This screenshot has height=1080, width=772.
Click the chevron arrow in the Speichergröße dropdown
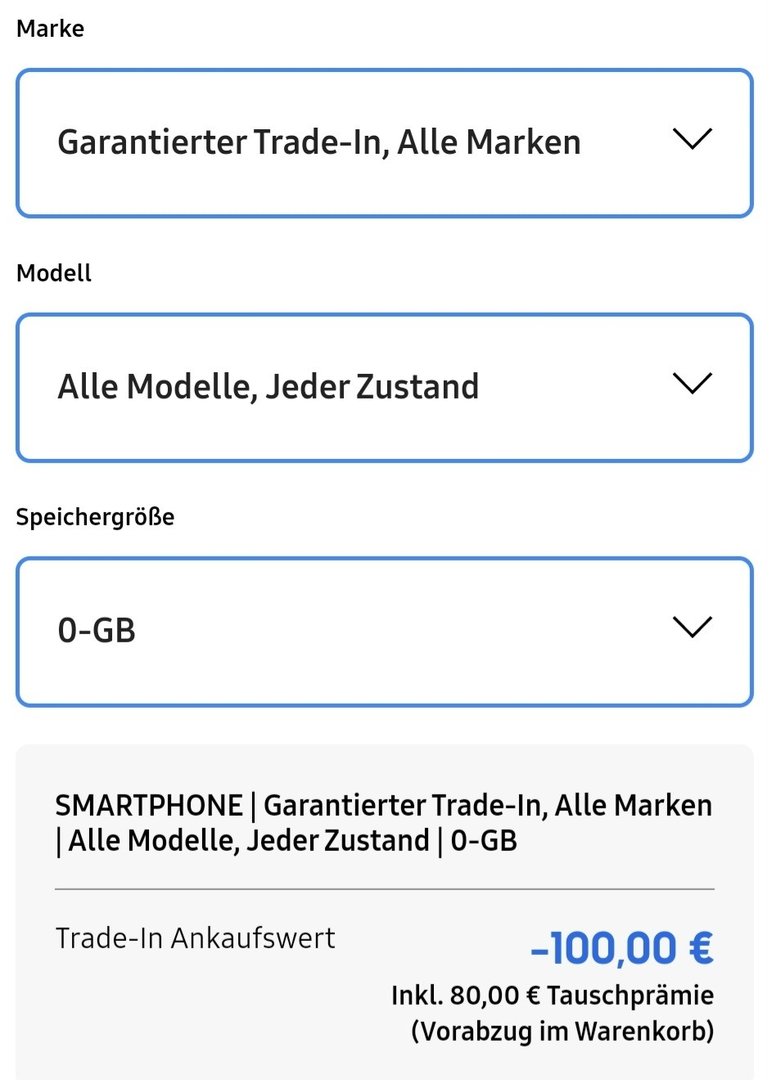[x=692, y=628]
